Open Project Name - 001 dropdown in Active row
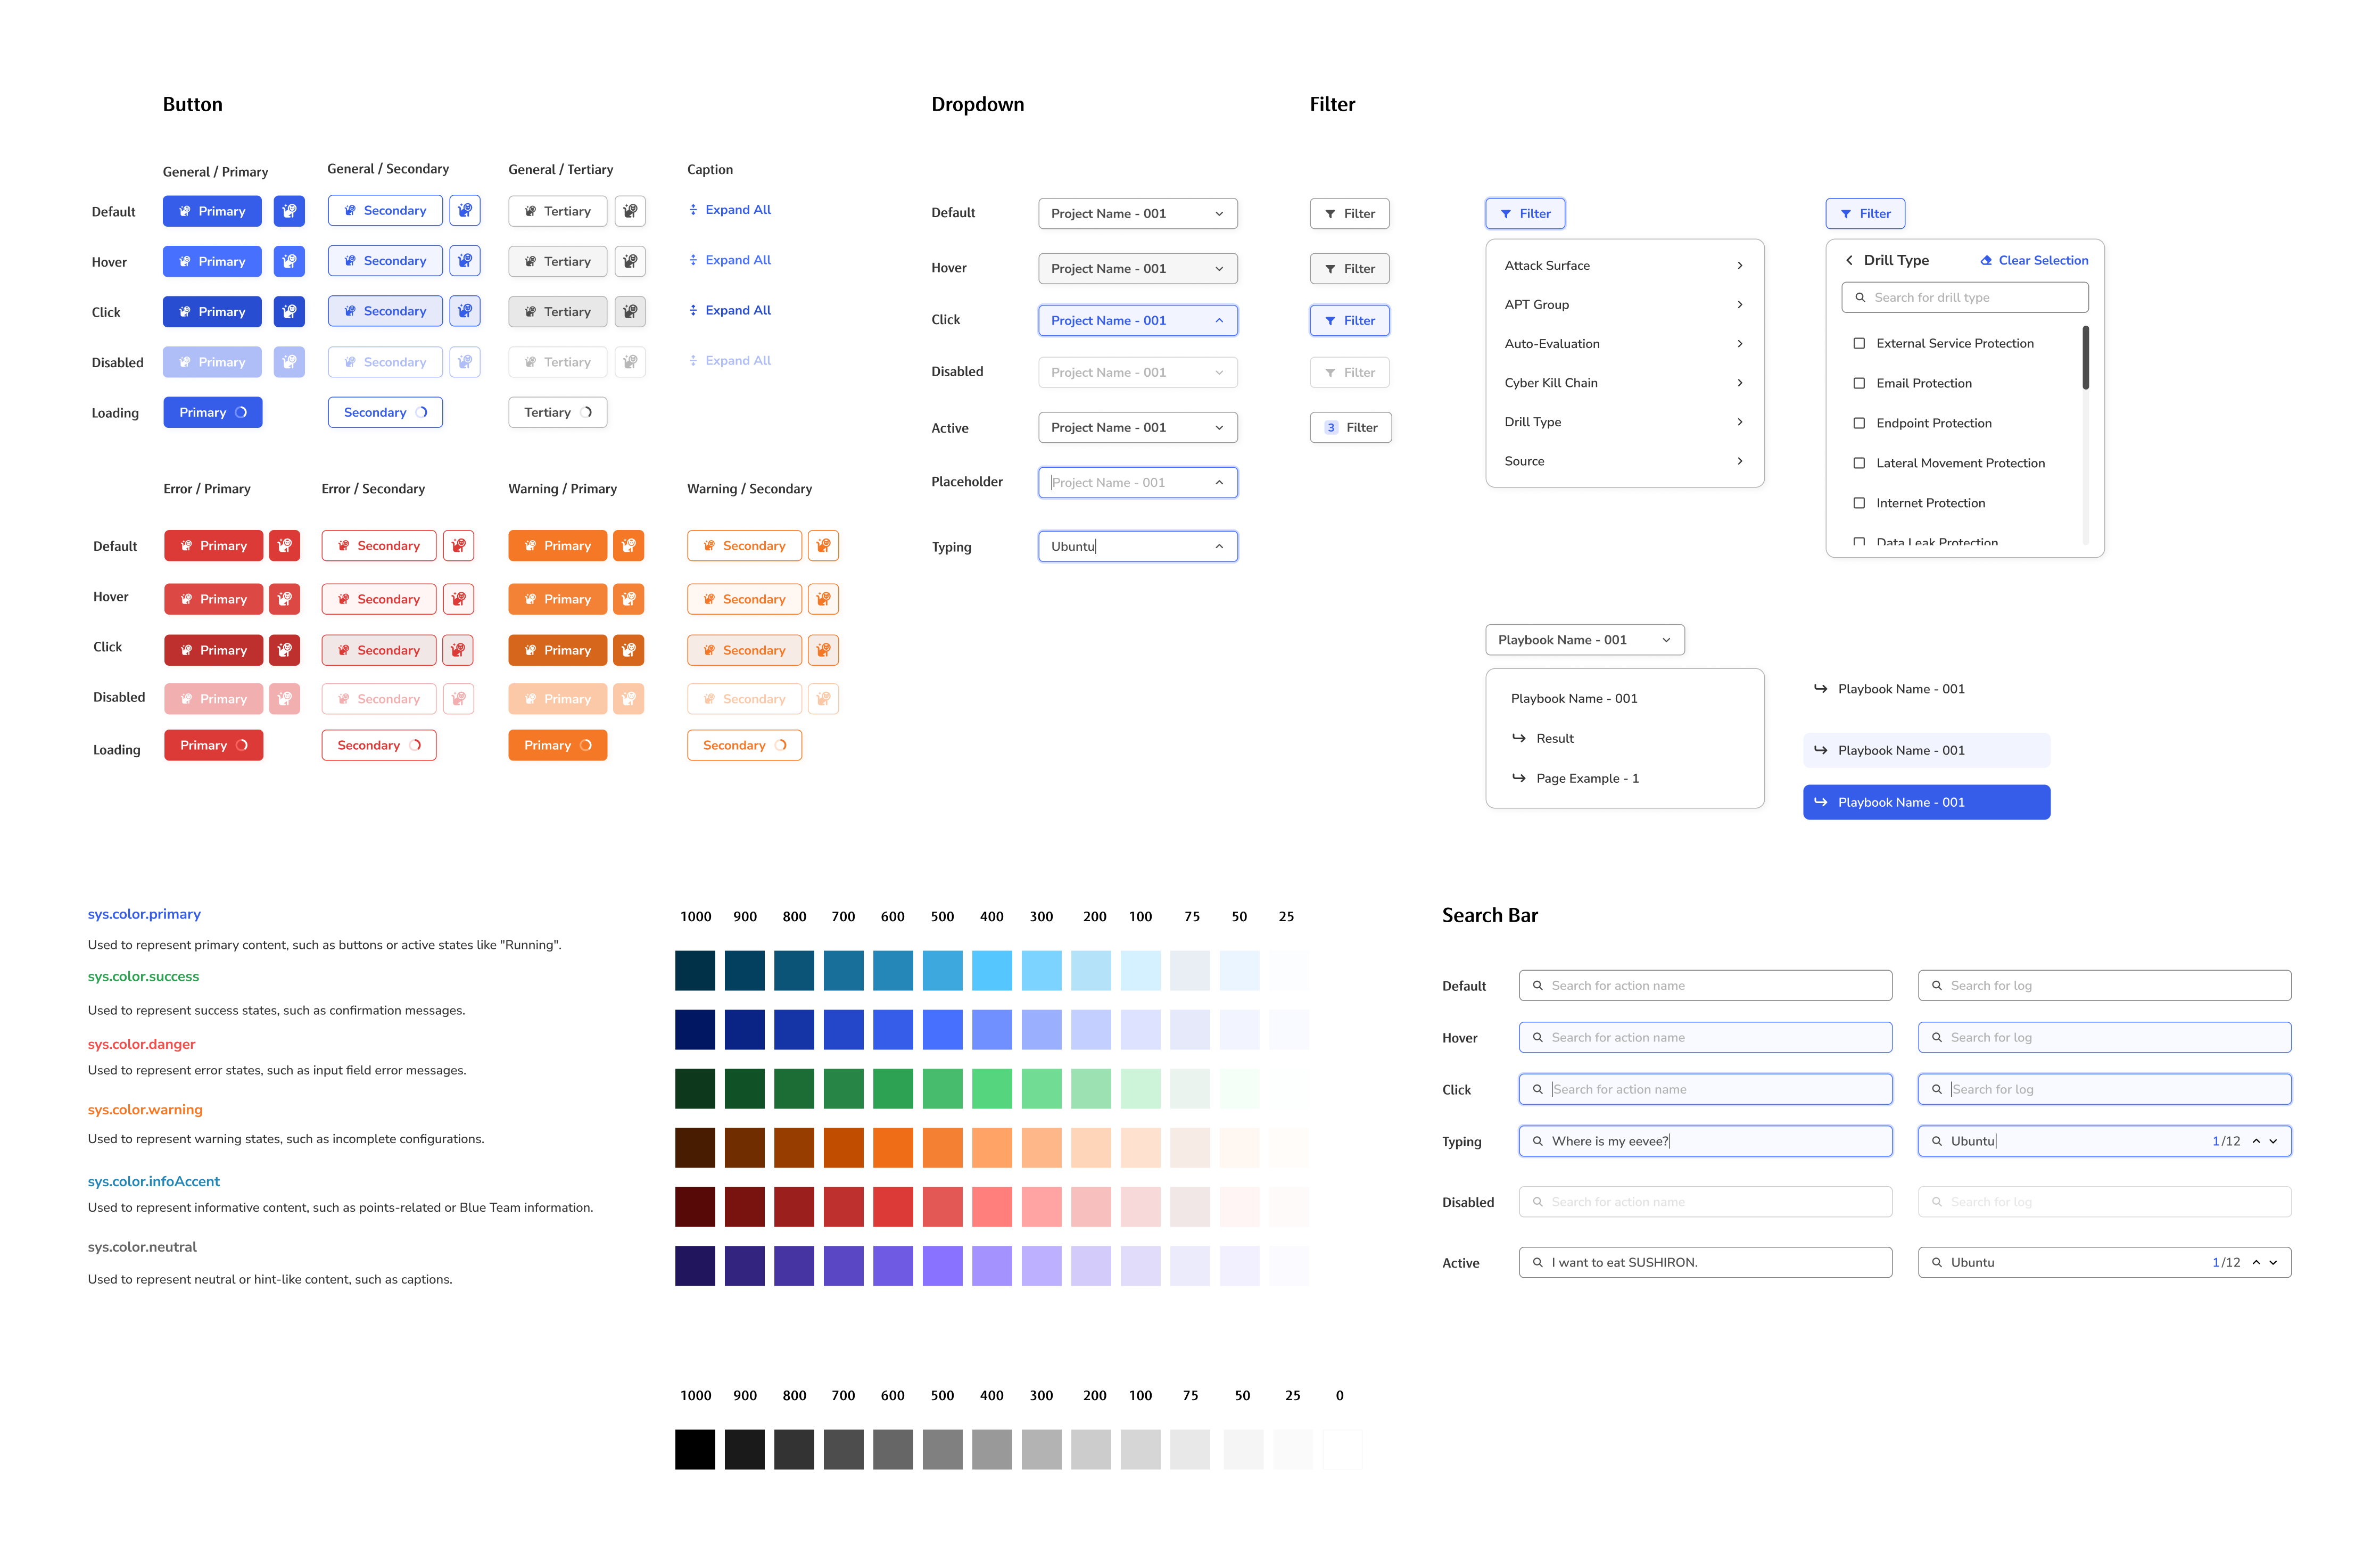2380x1564 pixels. (1138, 427)
